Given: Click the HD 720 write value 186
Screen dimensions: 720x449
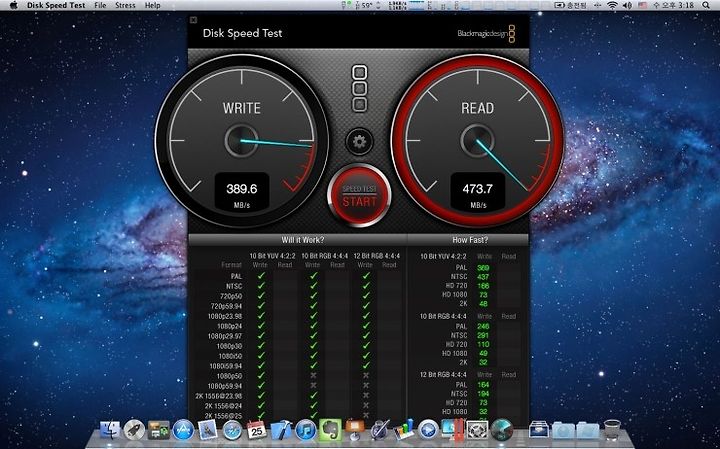Looking at the screenshot, I should (x=483, y=286).
